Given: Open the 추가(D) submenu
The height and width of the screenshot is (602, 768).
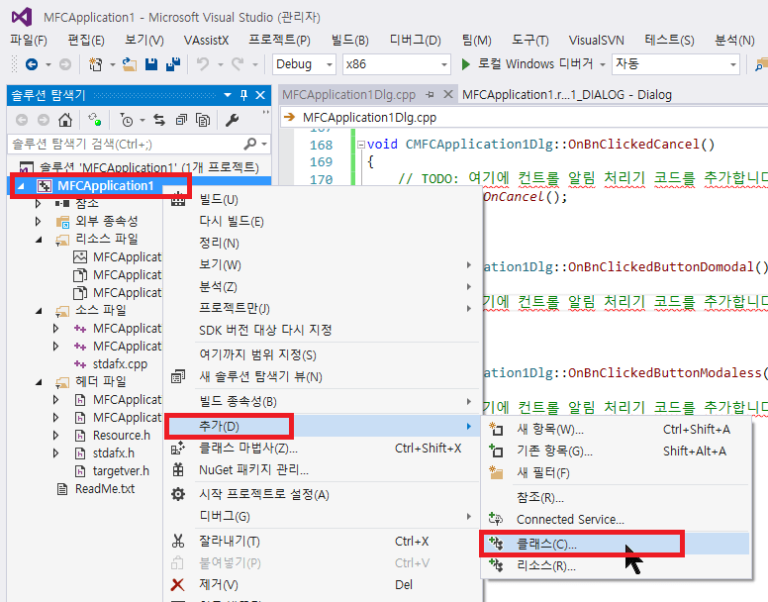Looking at the screenshot, I should coord(321,426).
